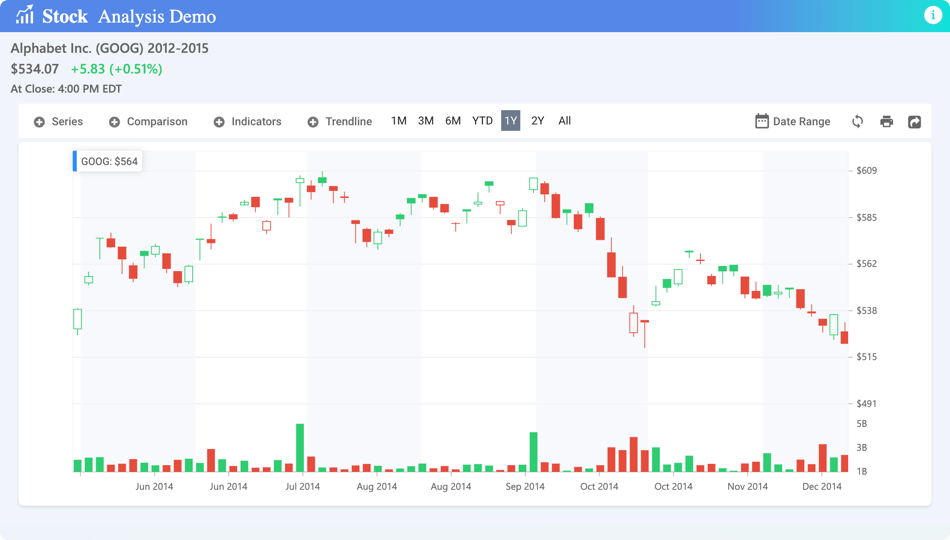Click the blue GOOG series color marker
Screen dimensions: 950x540
tap(75, 161)
